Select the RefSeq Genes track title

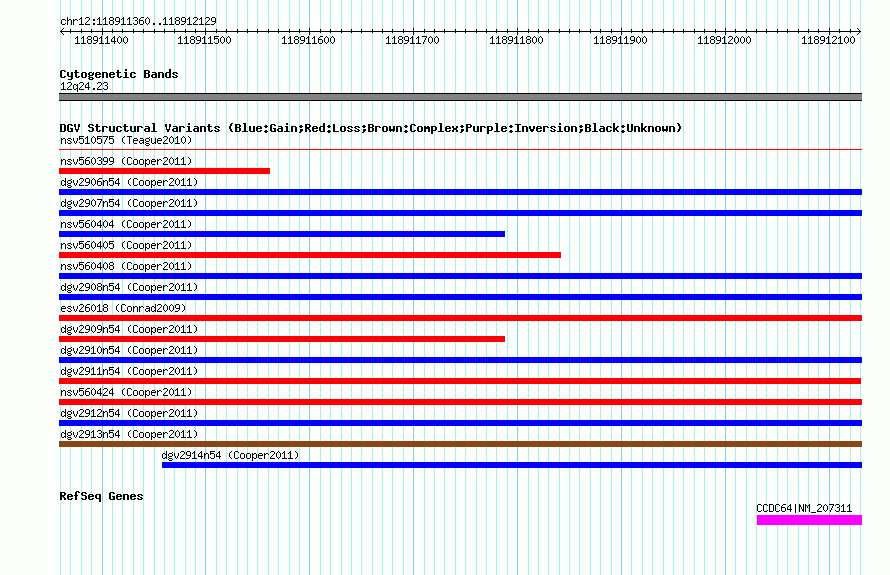point(101,496)
